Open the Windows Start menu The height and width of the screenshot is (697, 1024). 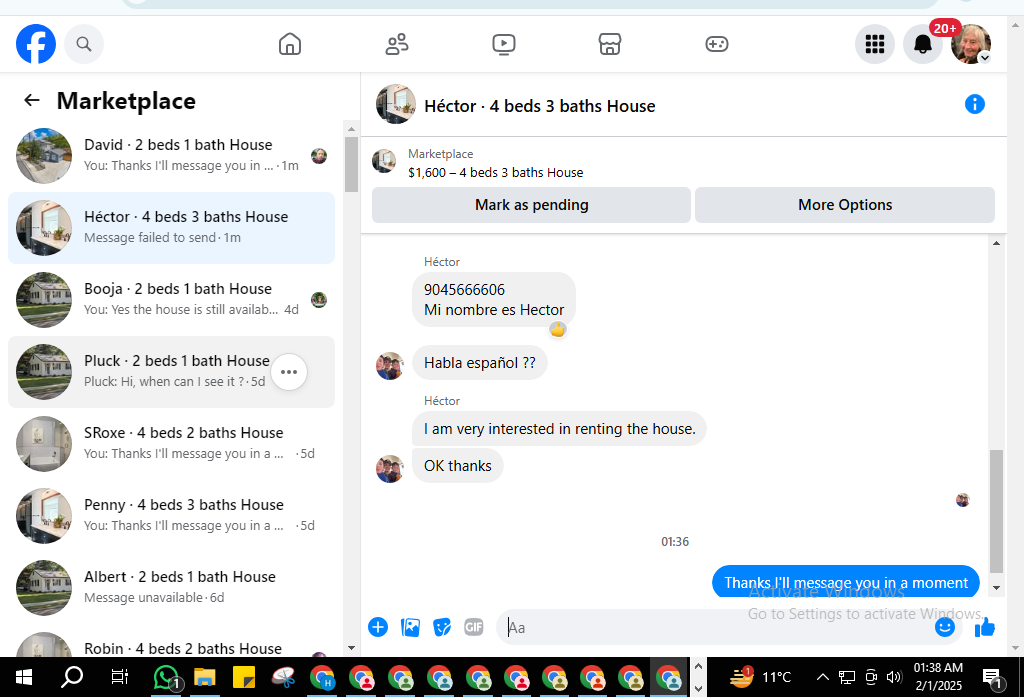click(x=24, y=677)
